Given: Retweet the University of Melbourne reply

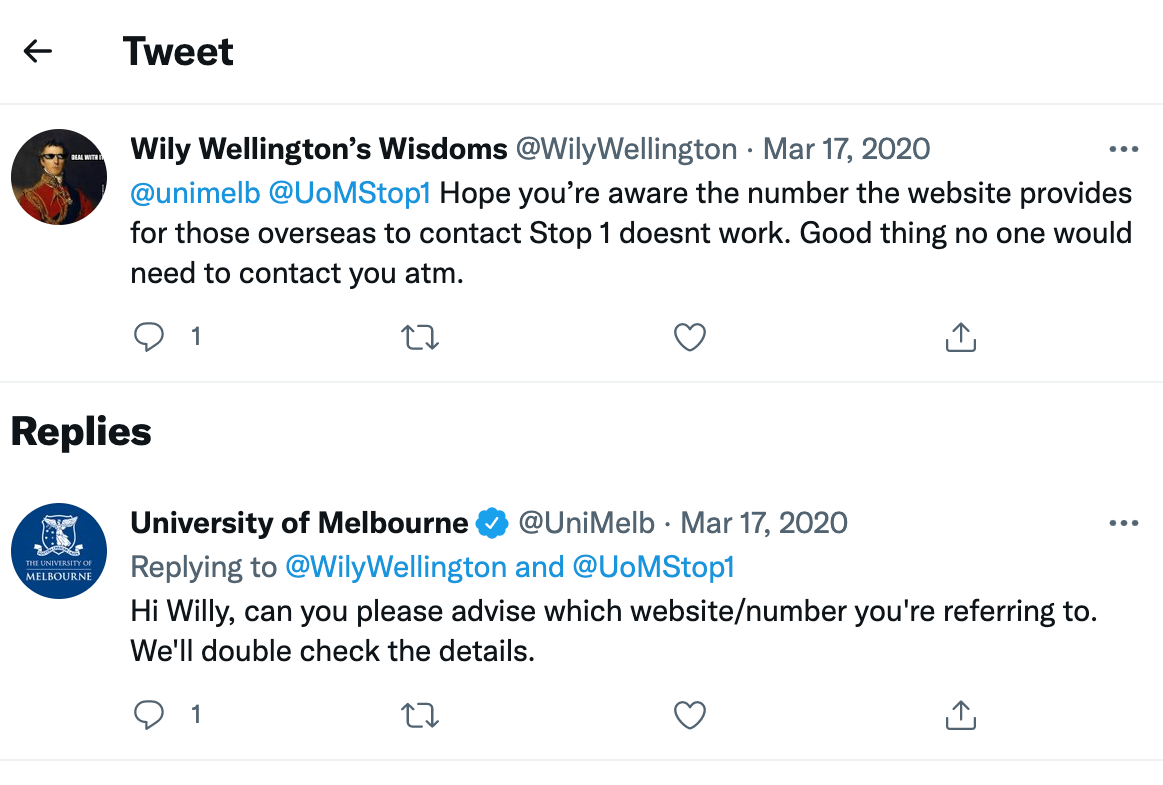Looking at the screenshot, I should pos(419,715).
